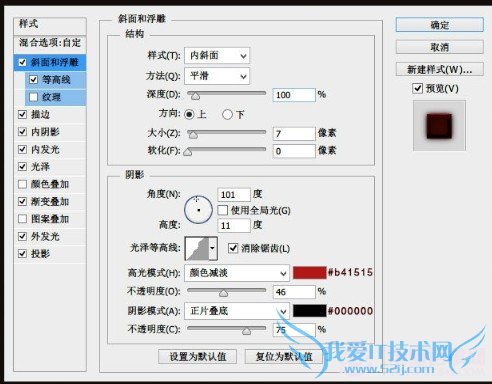Toggle the 内发光 effect checkbox

click(x=22, y=149)
